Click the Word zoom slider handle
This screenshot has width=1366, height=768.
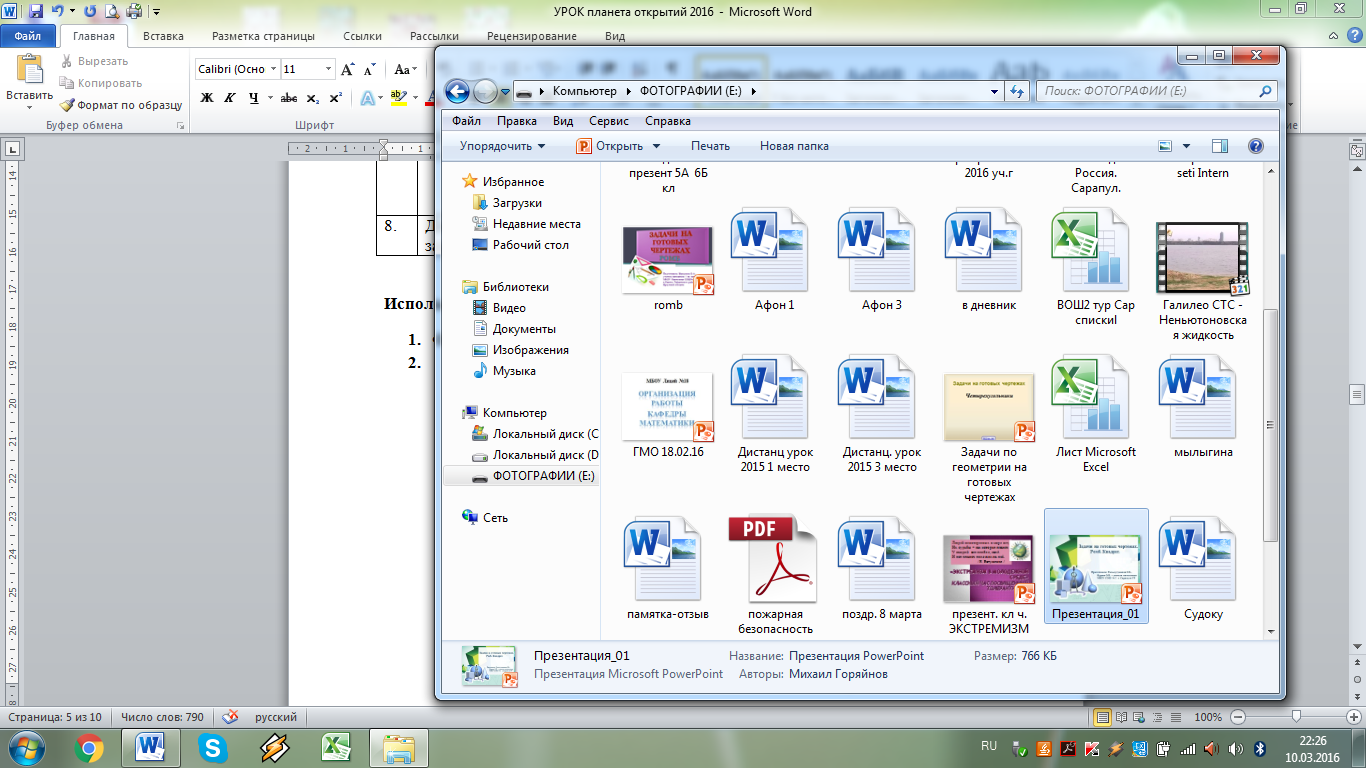pyautogui.click(x=1297, y=717)
